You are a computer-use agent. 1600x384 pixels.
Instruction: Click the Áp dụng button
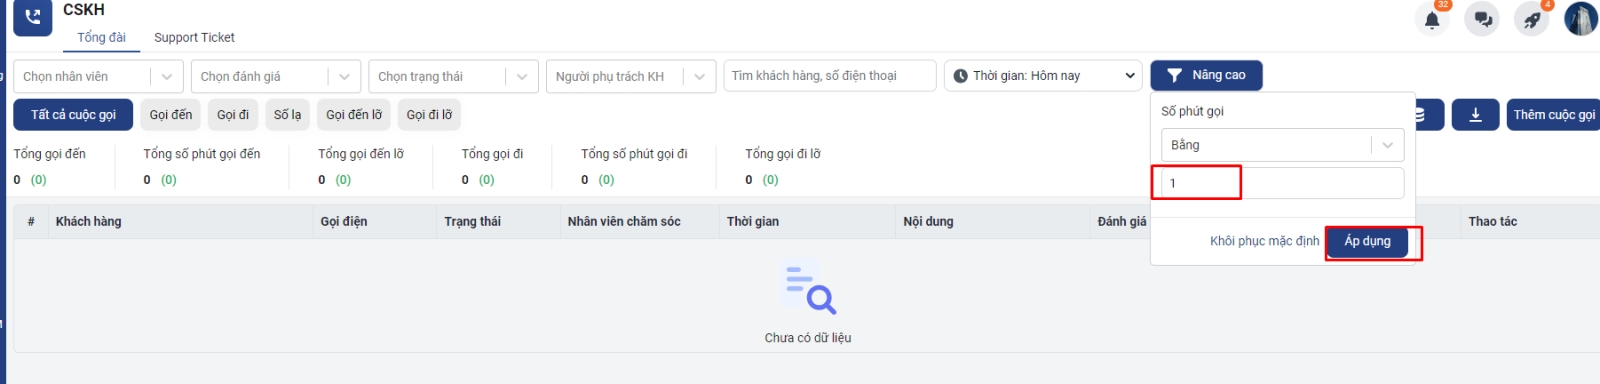[x=1367, y=242]
